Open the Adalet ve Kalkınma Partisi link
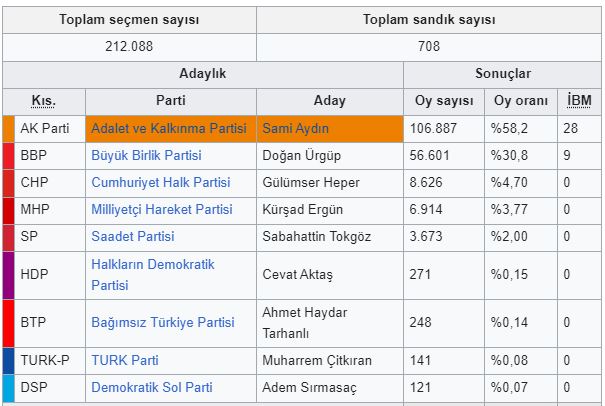This screenshot has width=605, height=406. coord(168,129)
